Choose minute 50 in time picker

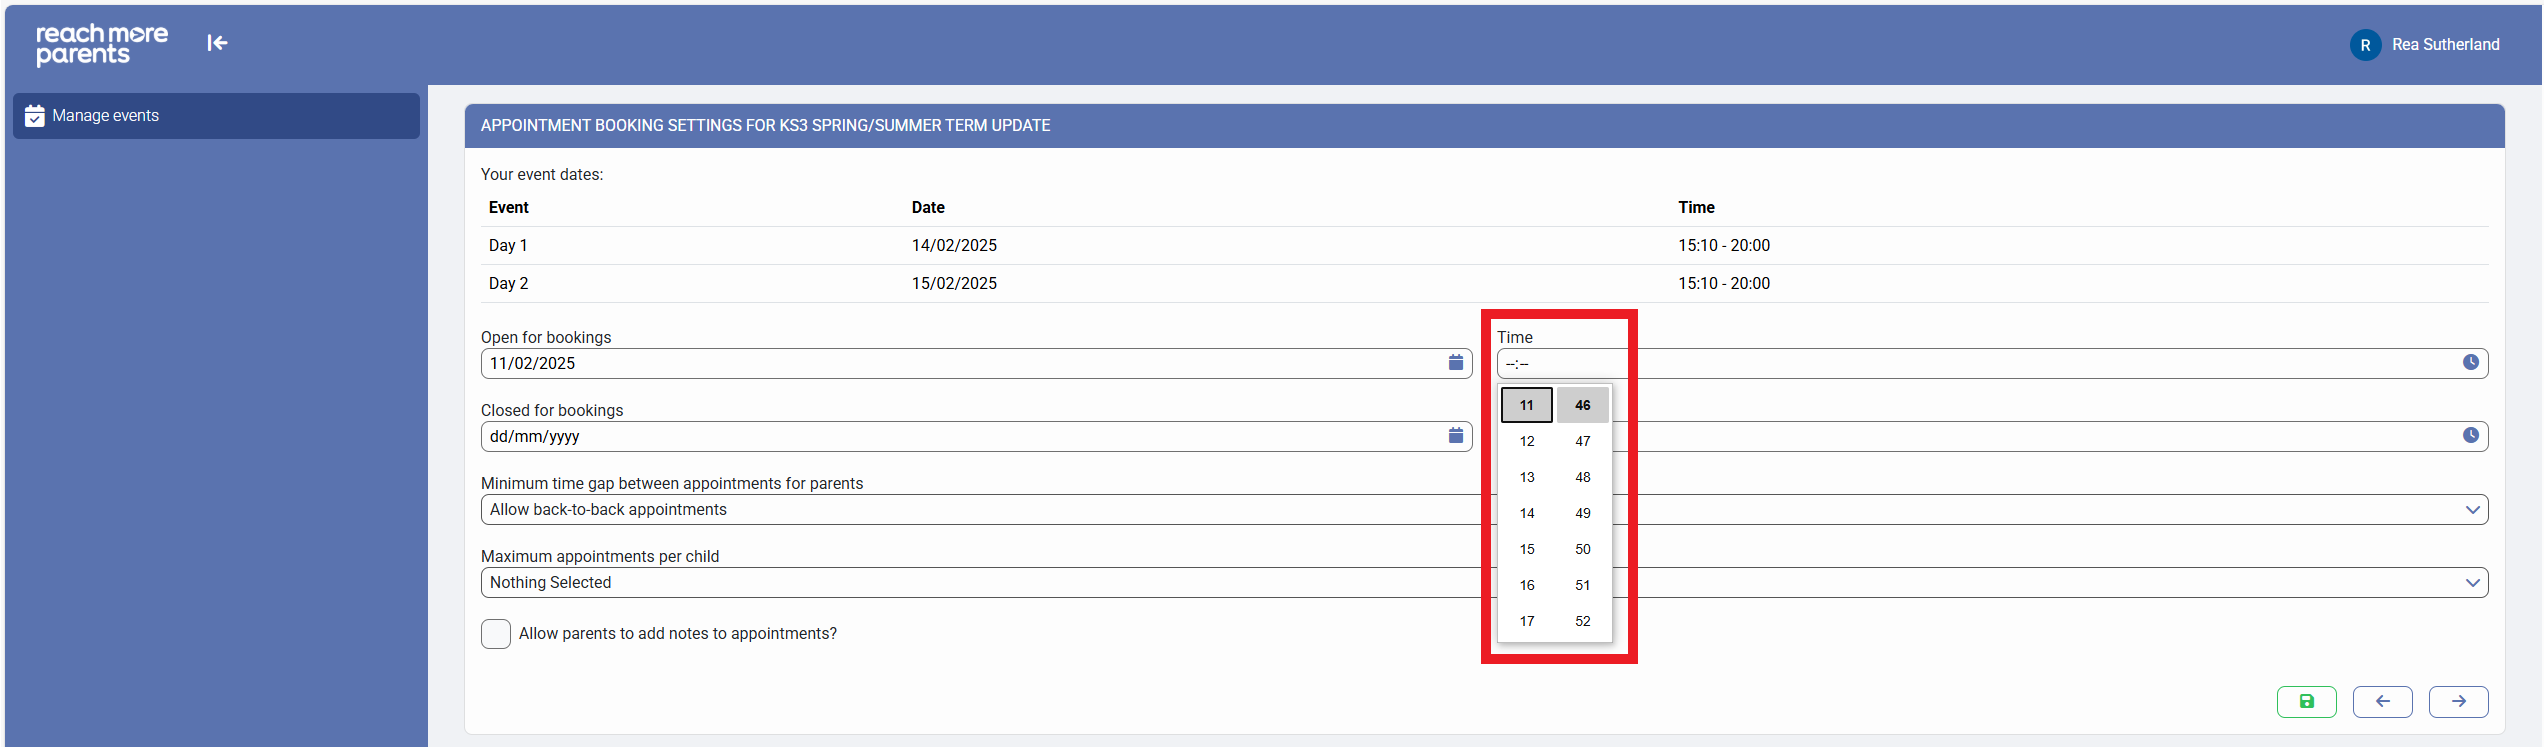pyautogui.click(x=1582, y=549)
